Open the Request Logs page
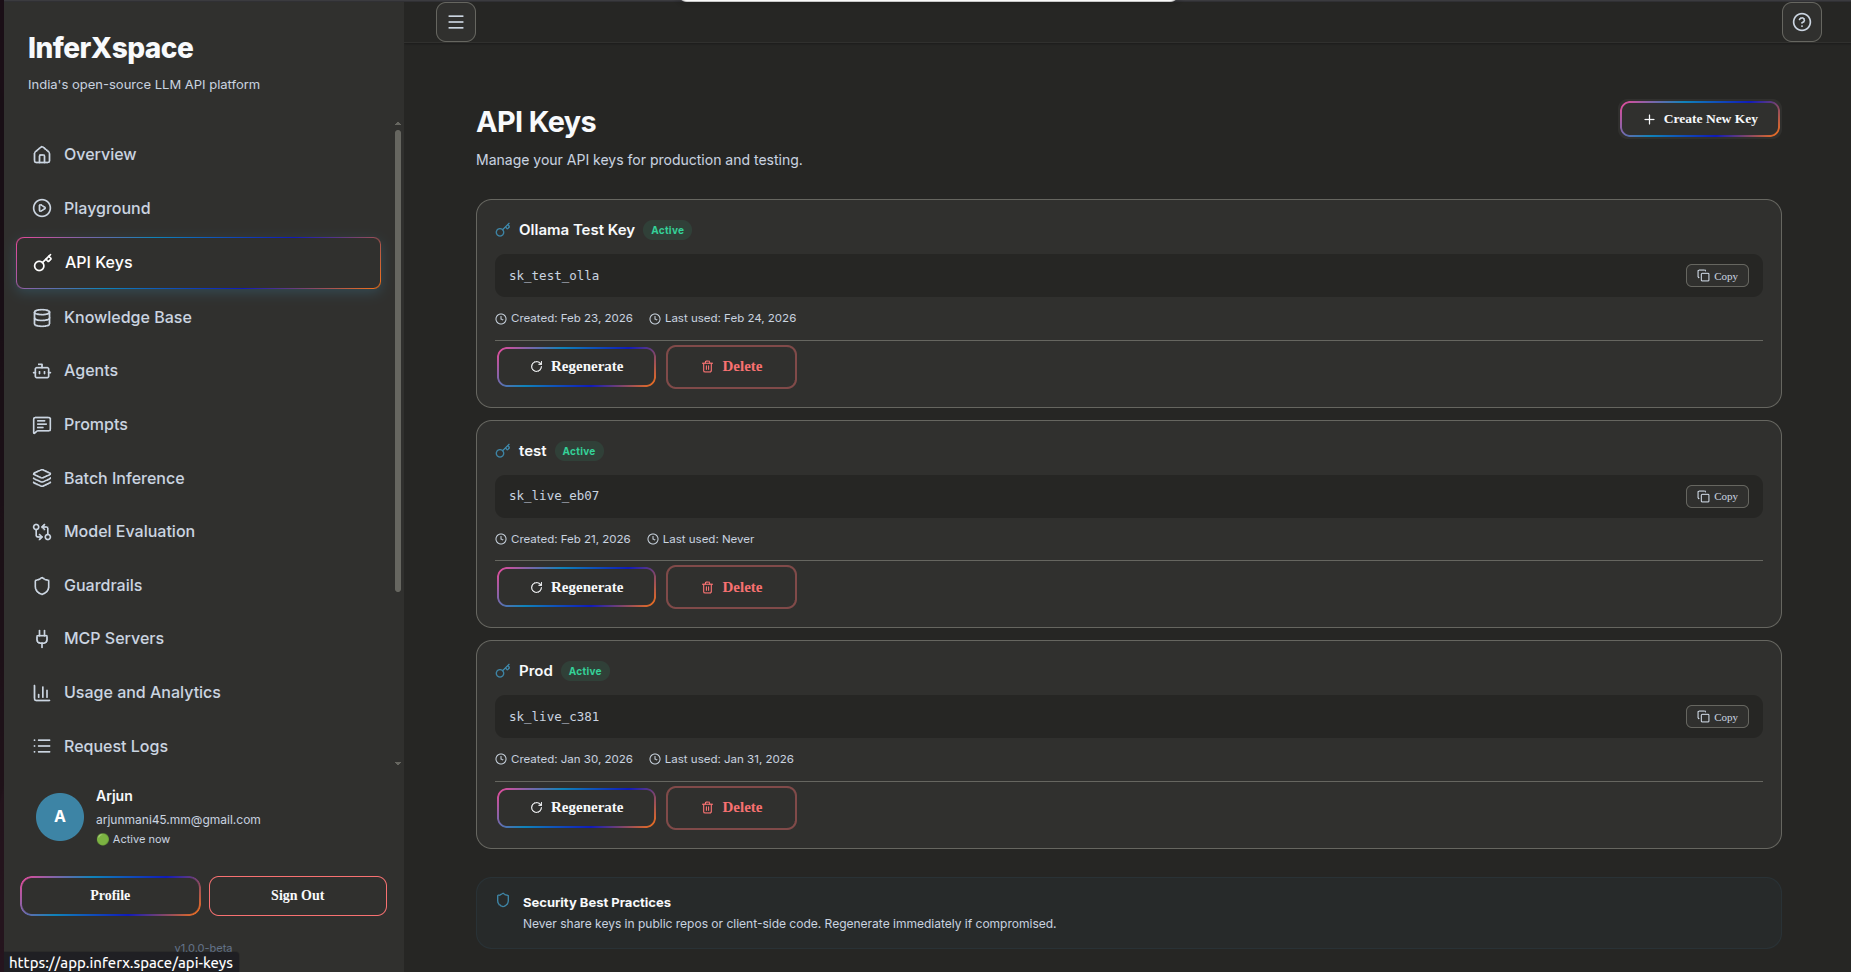Viewport: 1851px width, 972px height. (x=115, y=746)
